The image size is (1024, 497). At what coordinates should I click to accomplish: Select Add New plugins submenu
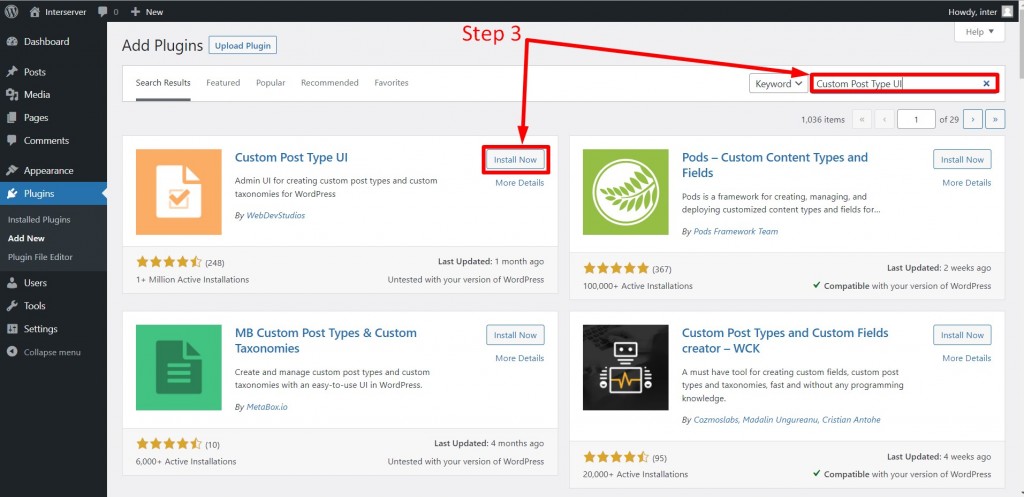[26, 238]
